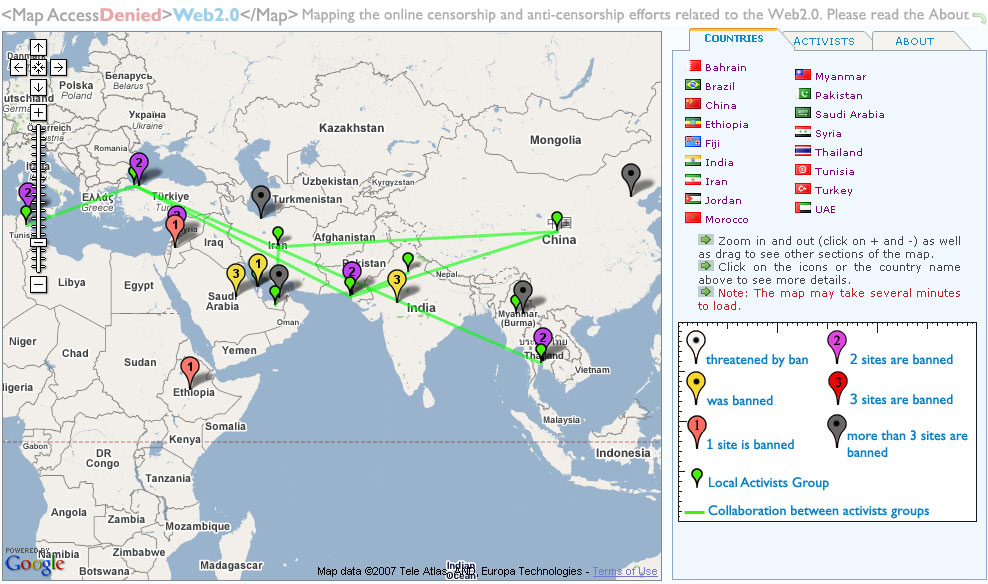This screenshot has width=988, height=584.
Task: Select the Countries tab
Action: click(733, 38)
